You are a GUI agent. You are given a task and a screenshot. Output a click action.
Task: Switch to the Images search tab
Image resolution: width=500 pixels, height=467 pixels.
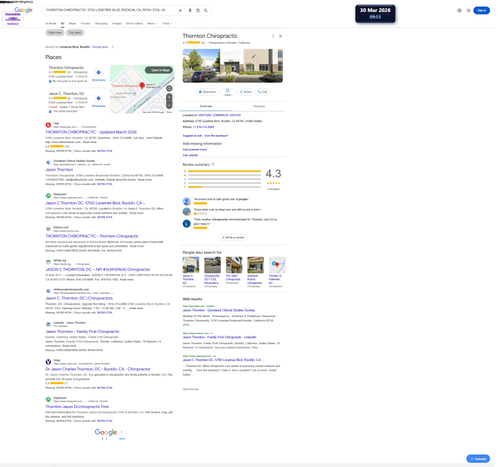point(117,23)
